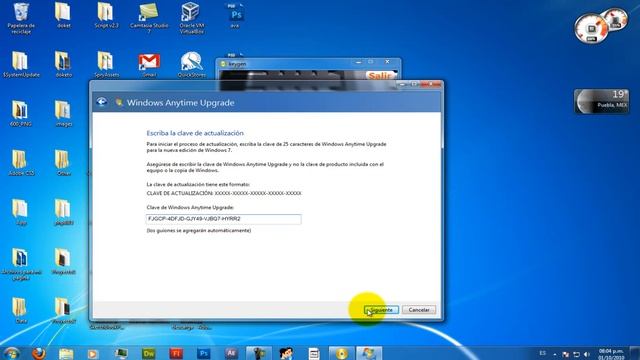Click the Windows Start orb
640x360 pixels.
click(11, 353)
